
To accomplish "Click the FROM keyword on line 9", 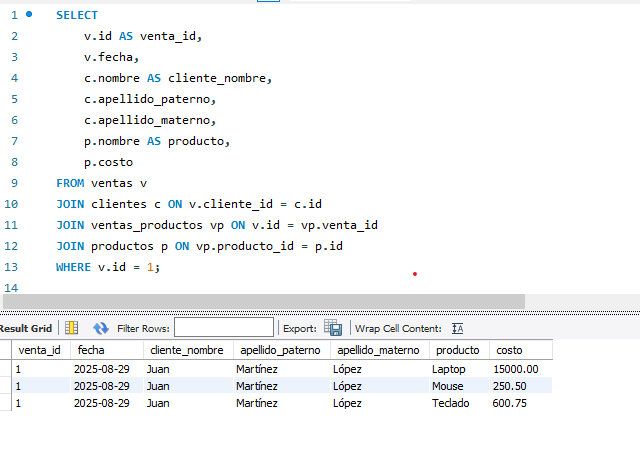I will click(70, 183).
